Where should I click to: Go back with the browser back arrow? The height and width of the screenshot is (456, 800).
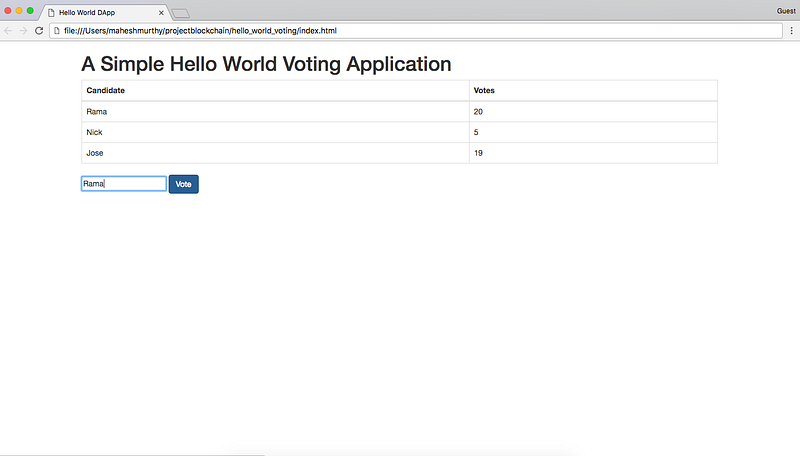pos(8,31)
